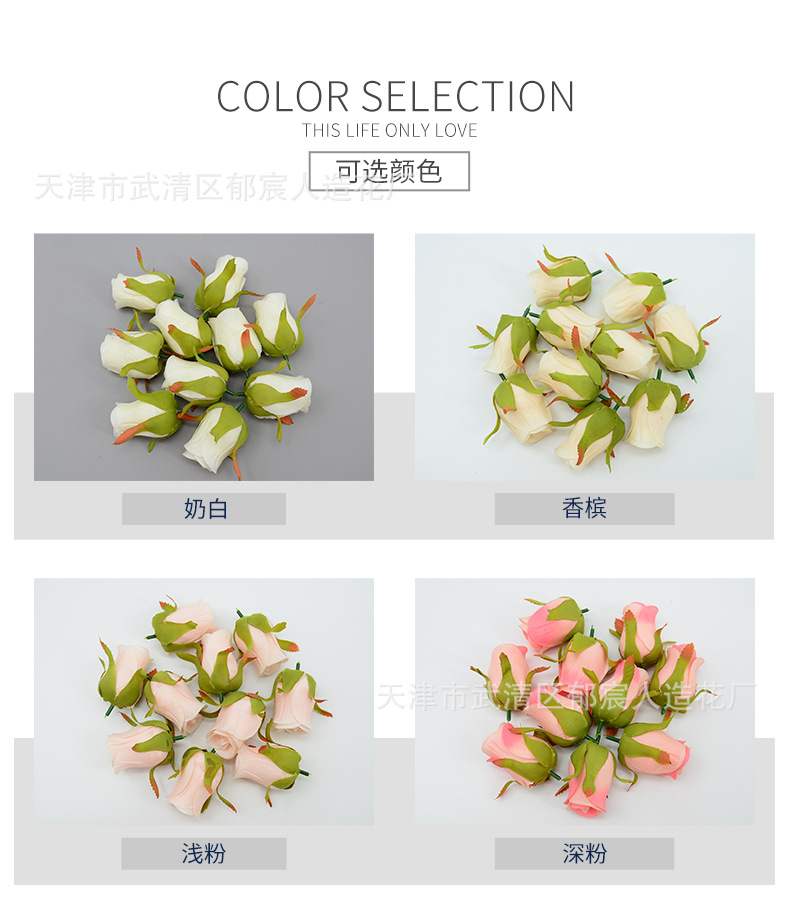Select the 奶白 color label

click(x=204, y=508)
